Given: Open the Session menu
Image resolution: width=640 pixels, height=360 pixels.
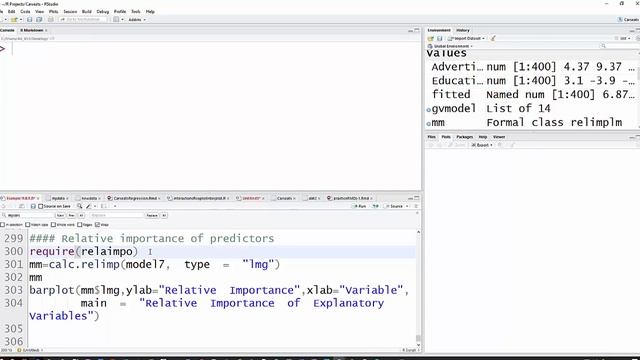Looking at the screenshot, I should 70,11.
